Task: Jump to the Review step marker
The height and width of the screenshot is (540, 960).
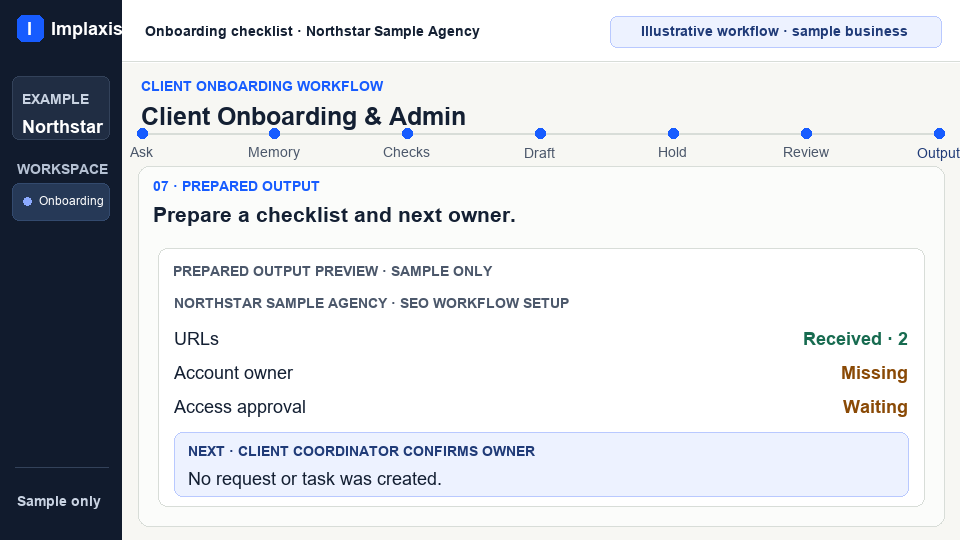Action: [x=806, y=133]
